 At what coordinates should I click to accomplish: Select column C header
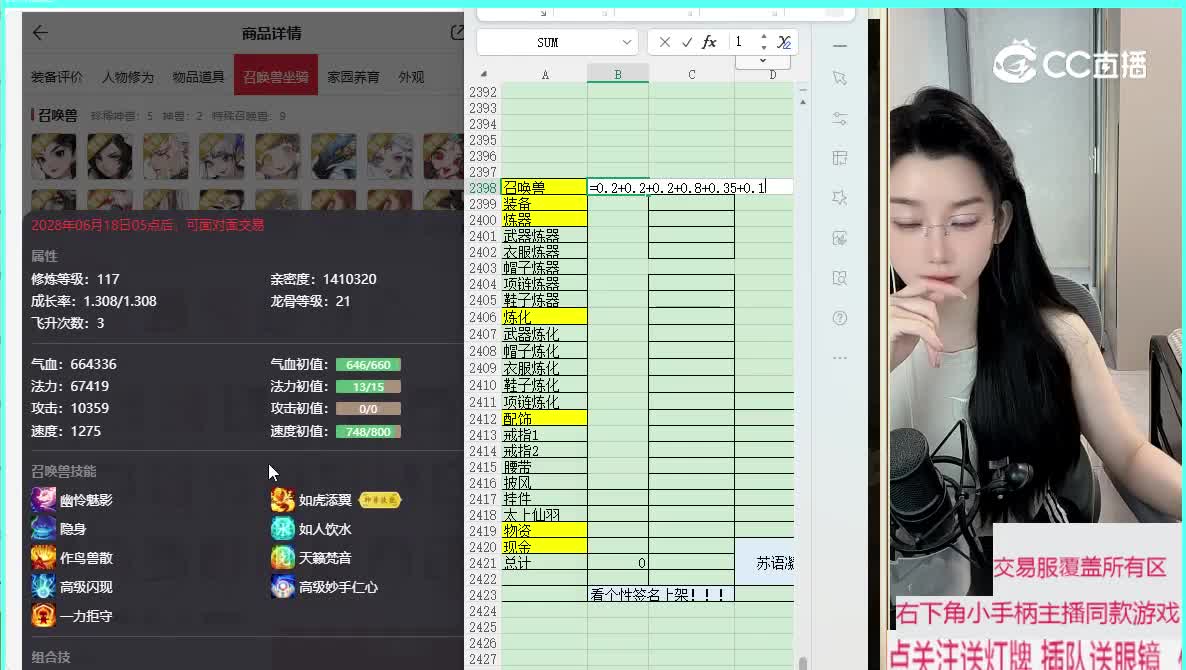(x=691, y=74)
